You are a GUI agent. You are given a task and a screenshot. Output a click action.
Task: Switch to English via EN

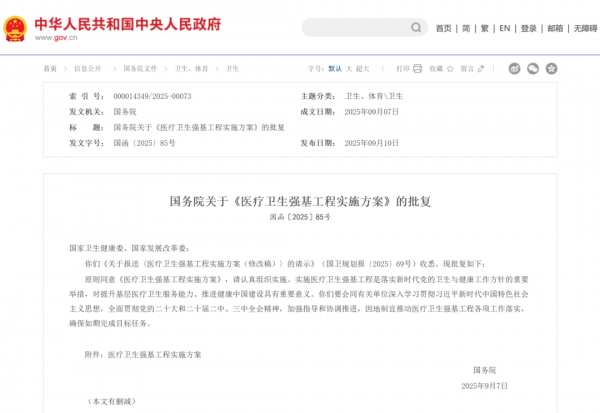point(504,28)
